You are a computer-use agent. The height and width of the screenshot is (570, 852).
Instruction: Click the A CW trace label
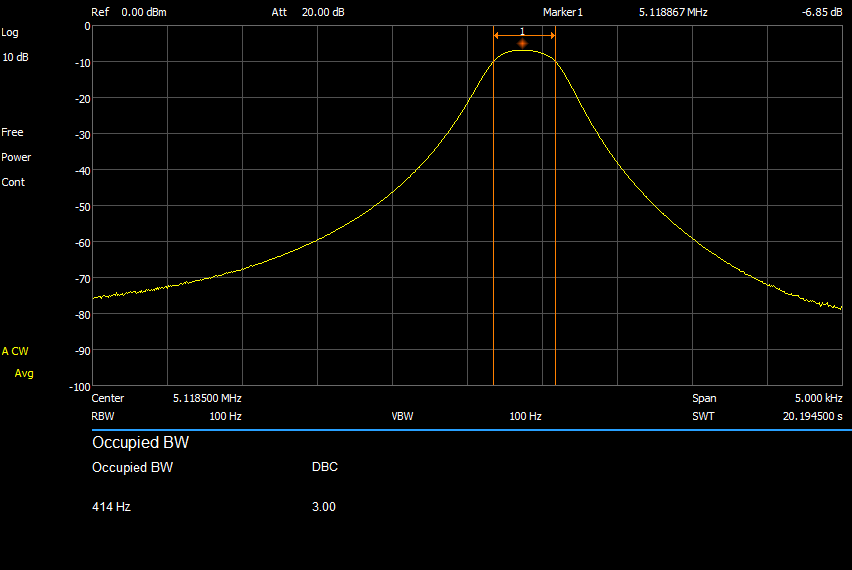[x=15, y=351]
